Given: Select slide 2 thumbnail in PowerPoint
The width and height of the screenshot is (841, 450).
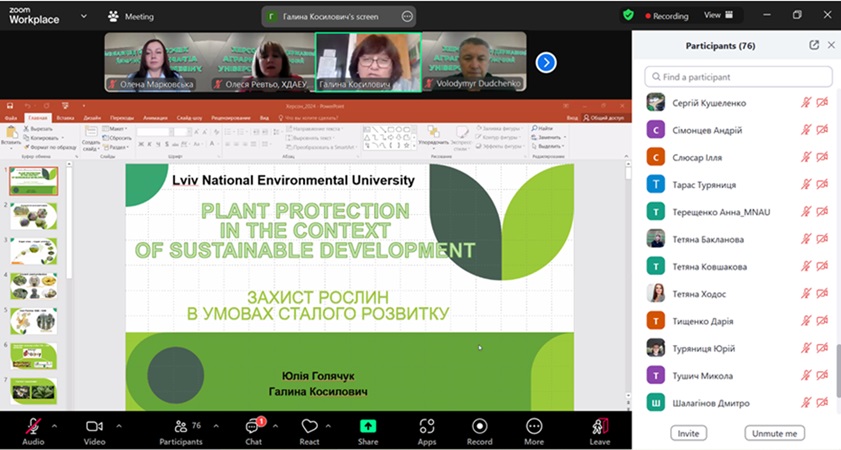Looking at the screenshot, I should point(33,216).
